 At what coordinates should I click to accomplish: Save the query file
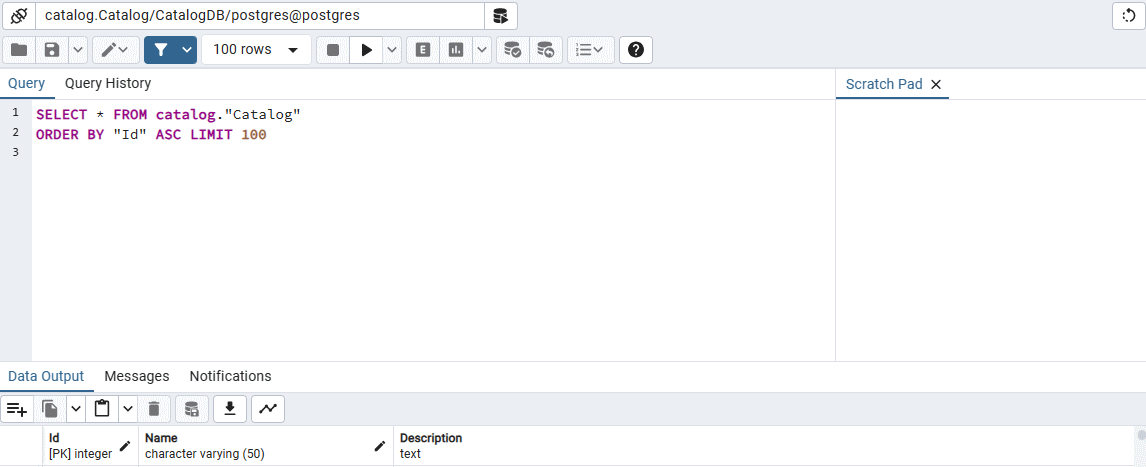(52, 50)
